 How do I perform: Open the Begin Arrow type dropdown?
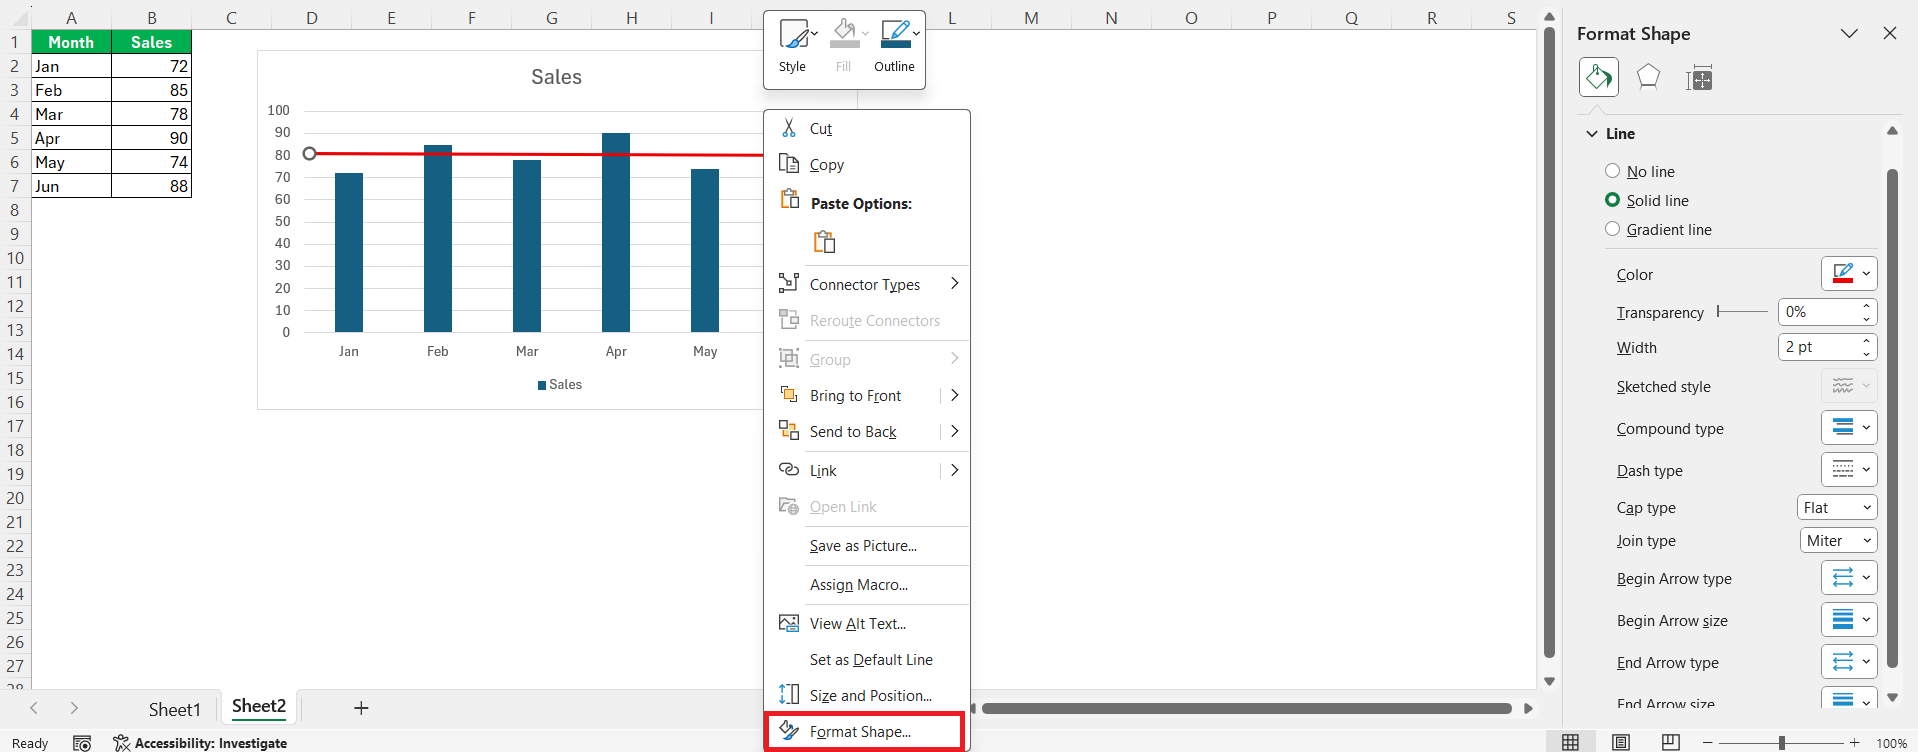[1849, 577]
